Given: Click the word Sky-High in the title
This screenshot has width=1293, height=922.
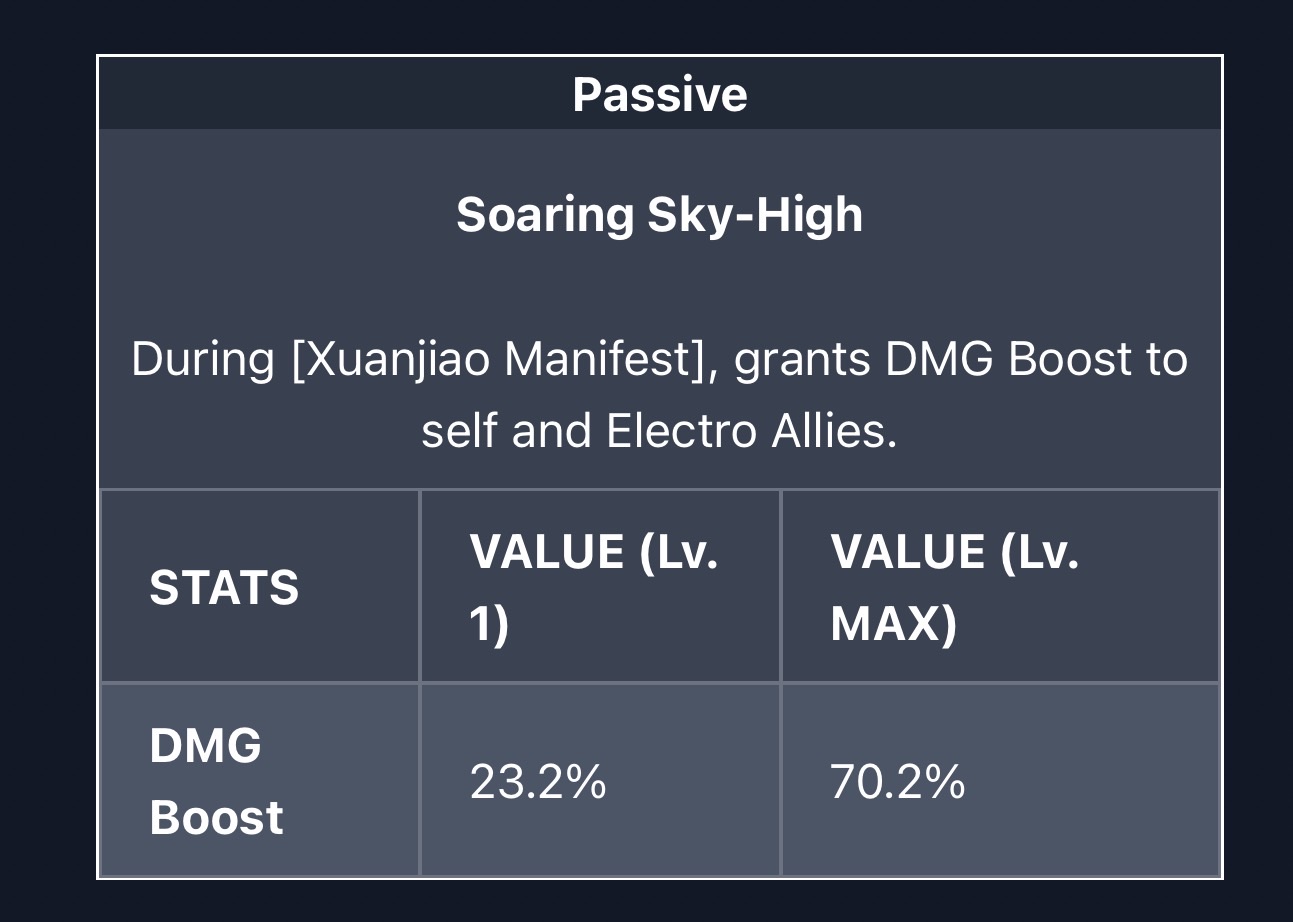Looking at the screenshot, I should click(755, 214).
